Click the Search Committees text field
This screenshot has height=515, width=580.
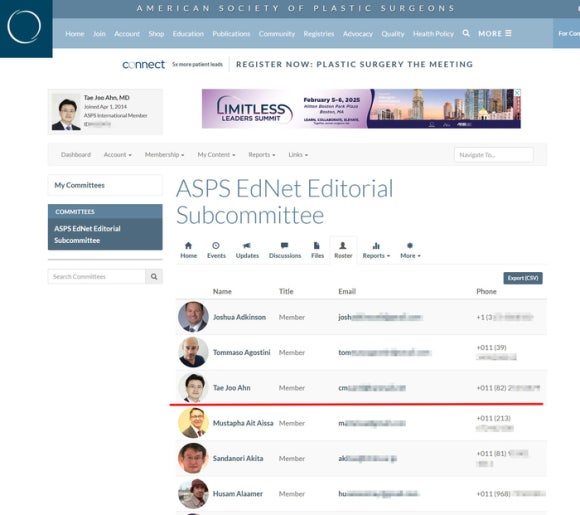[97, 277]
